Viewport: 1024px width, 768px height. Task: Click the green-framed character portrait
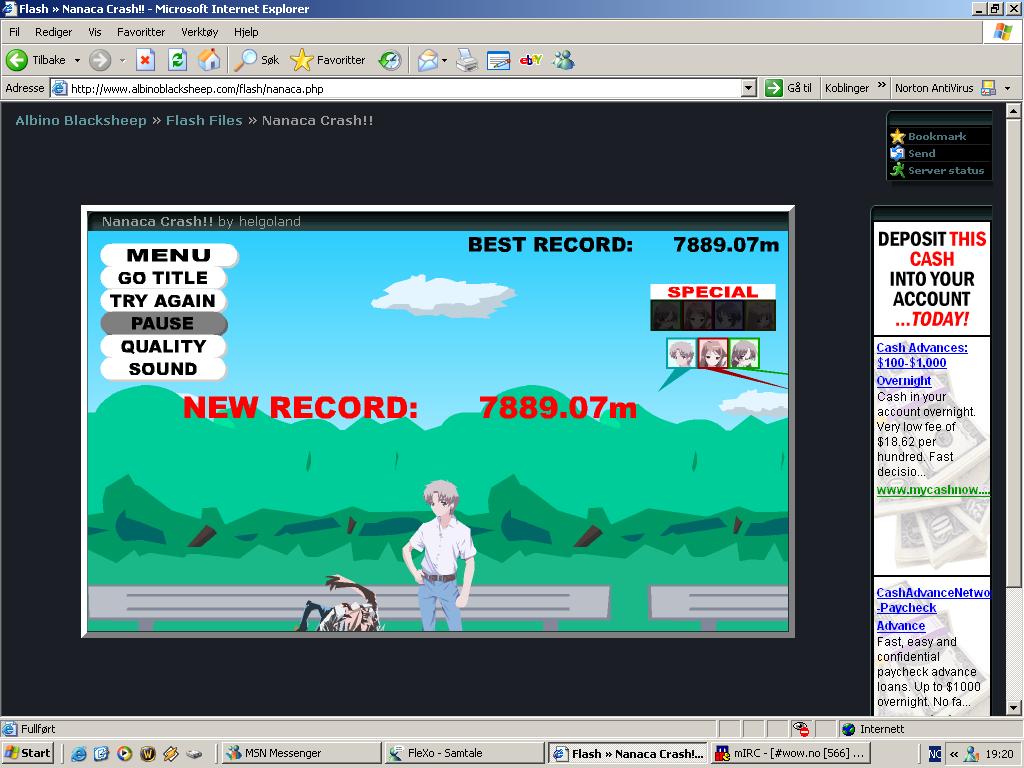(744, 353)
